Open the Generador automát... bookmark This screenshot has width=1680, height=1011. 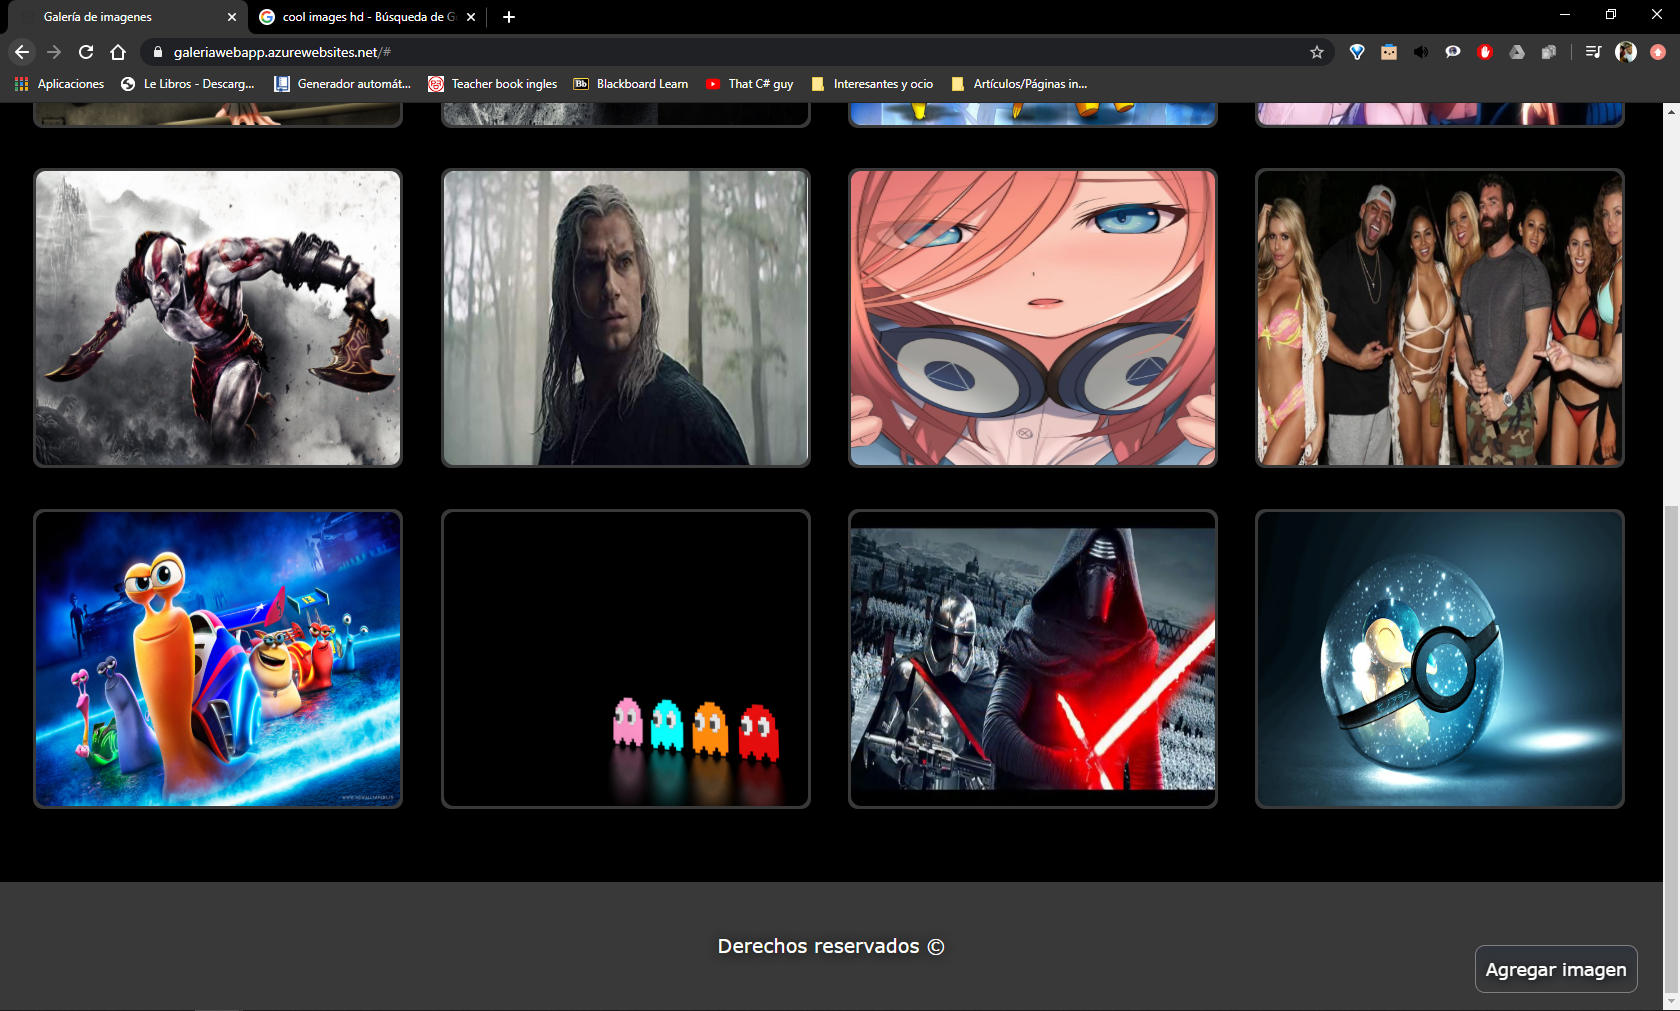(x=343, y=84)
